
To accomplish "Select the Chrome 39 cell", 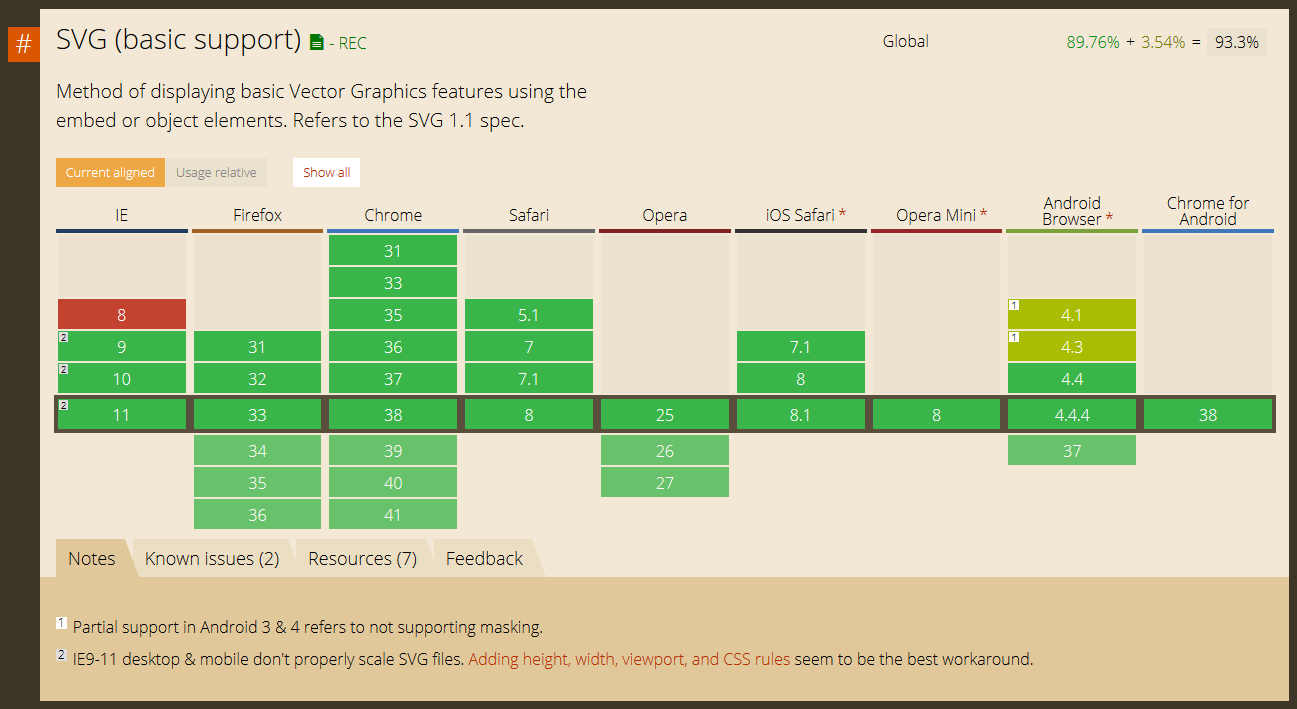I will (393, 450).
